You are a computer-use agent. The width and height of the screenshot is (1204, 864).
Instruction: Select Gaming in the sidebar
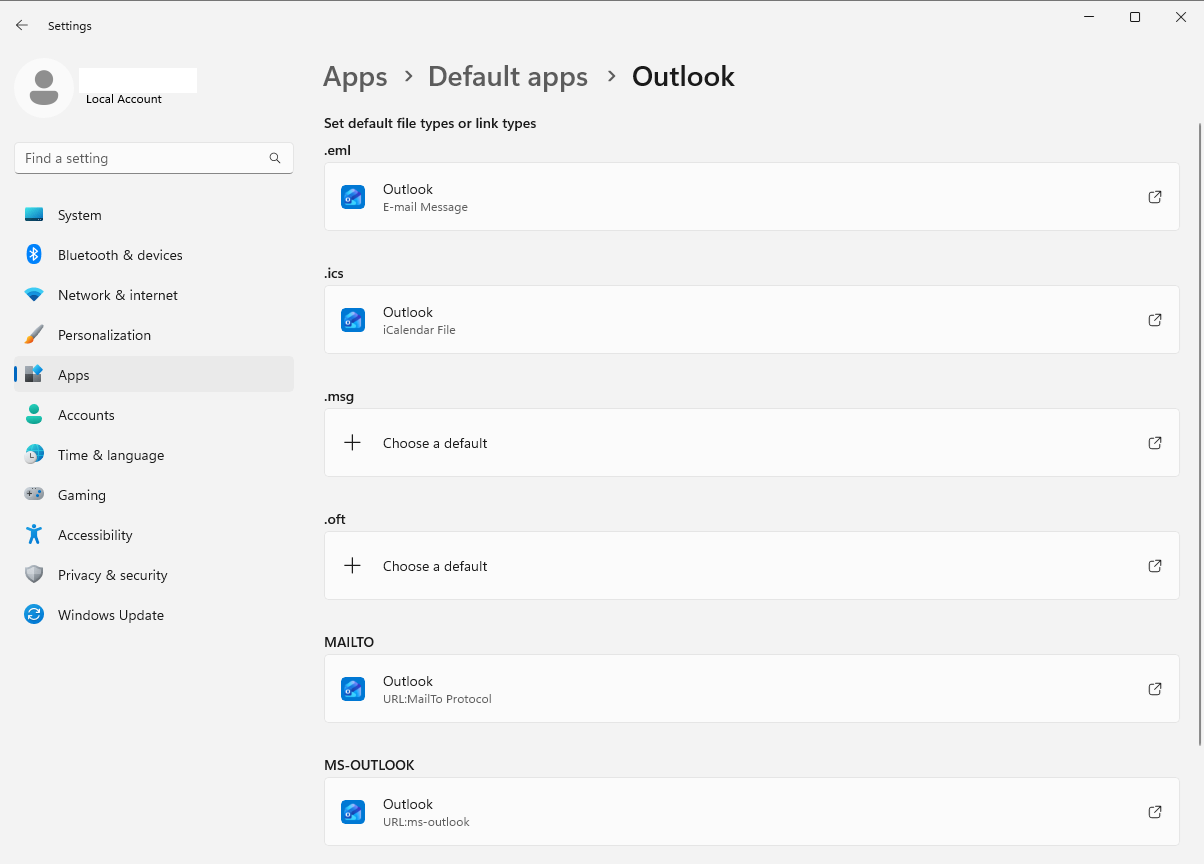coord(154,495)
